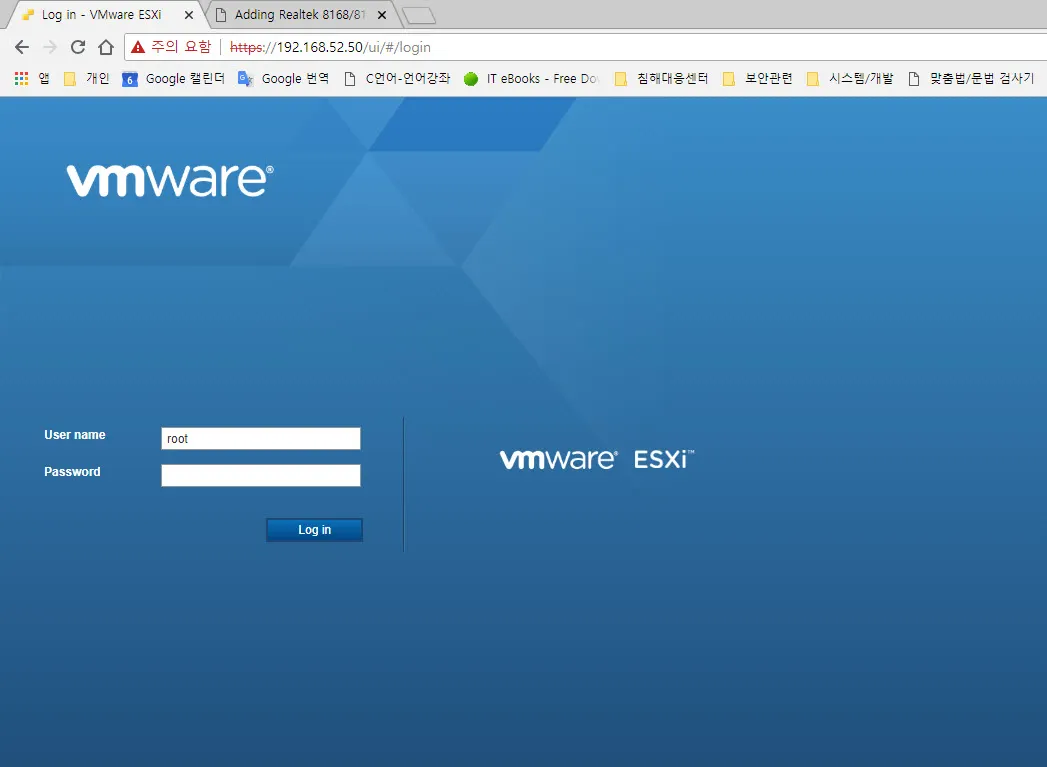Open the C언어-언어강좌 bookmark link
The width and height of the screenshot is (1047, 767).
point(397,79)
